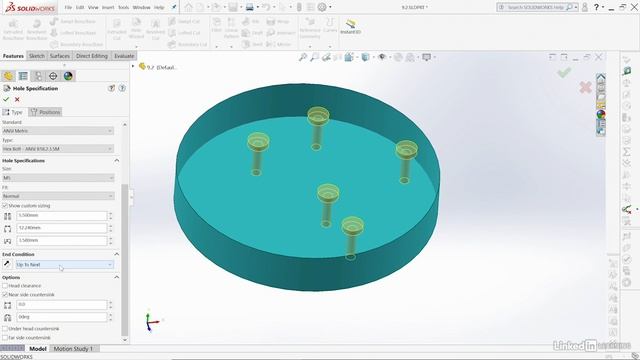Switch to the Surfaces tab

[x=60, y=56]
